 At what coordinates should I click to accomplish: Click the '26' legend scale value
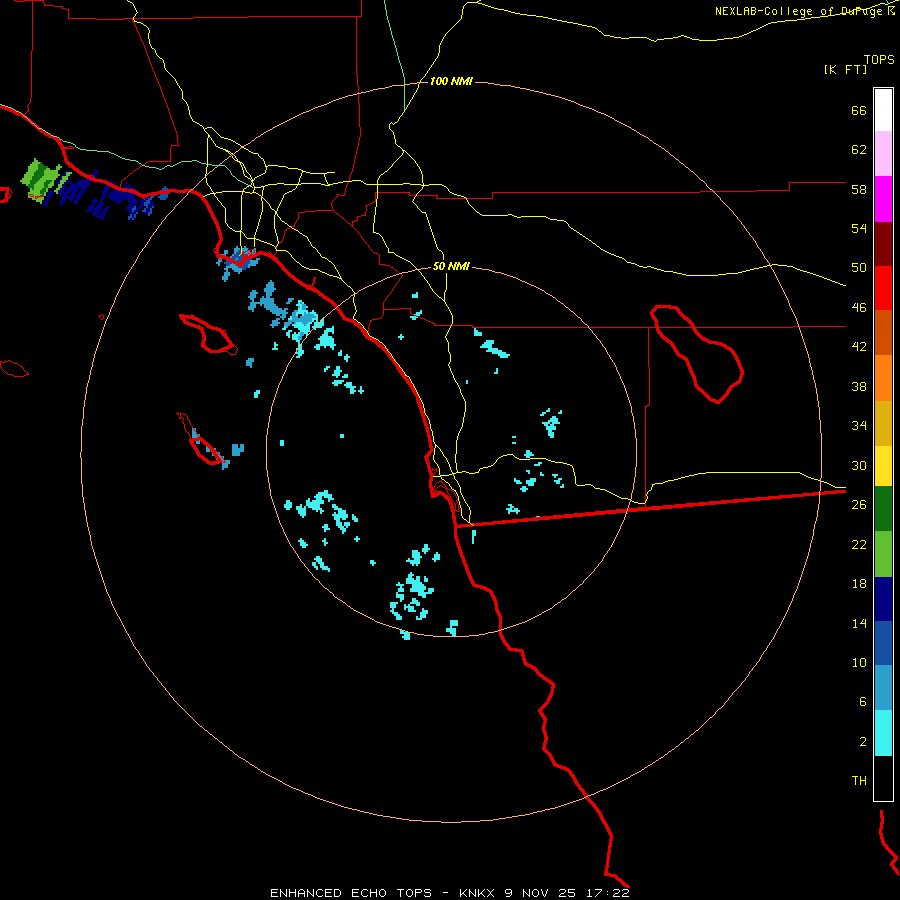[x=859, y=505]
